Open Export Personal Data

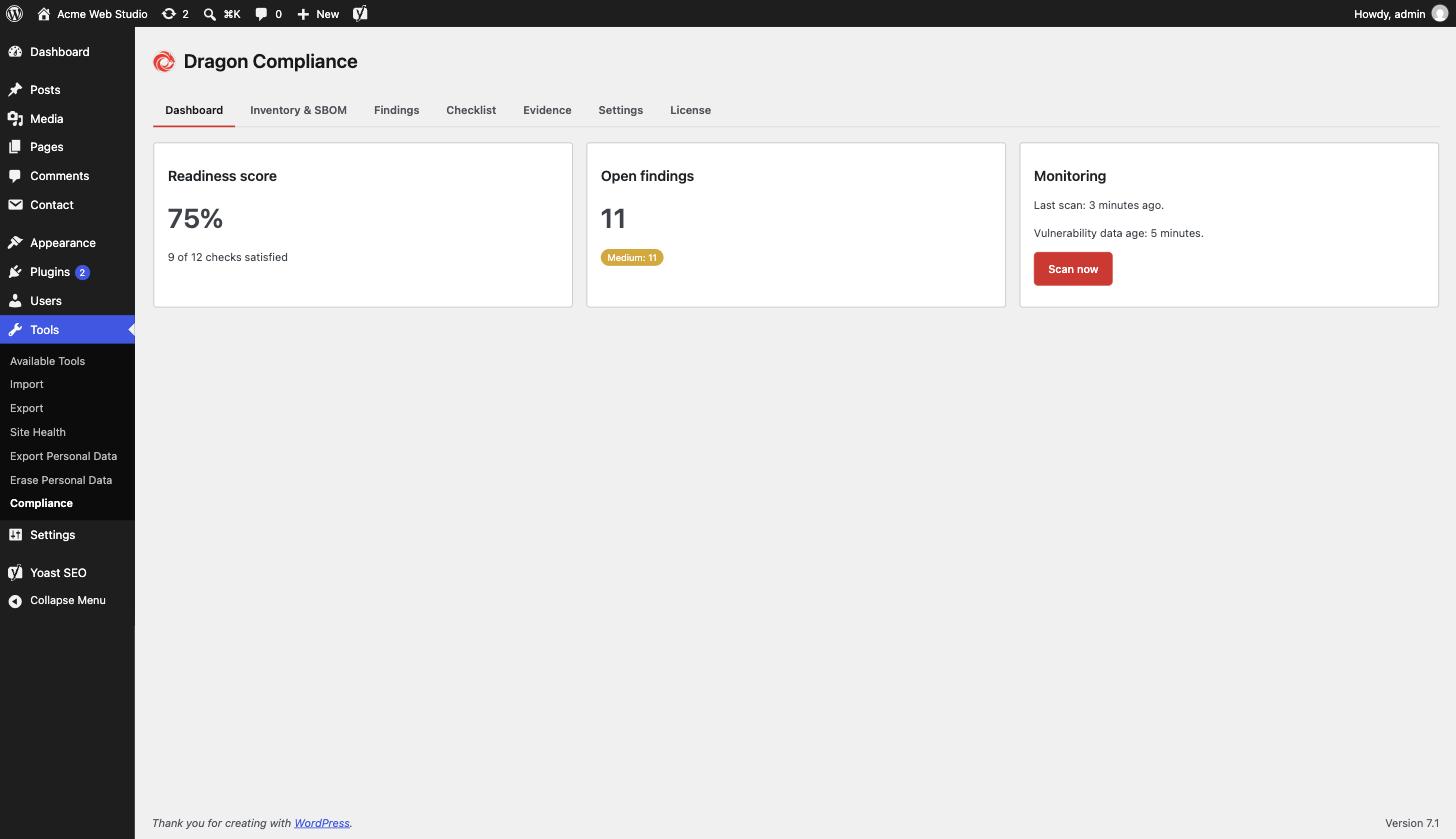click(63, 456)
